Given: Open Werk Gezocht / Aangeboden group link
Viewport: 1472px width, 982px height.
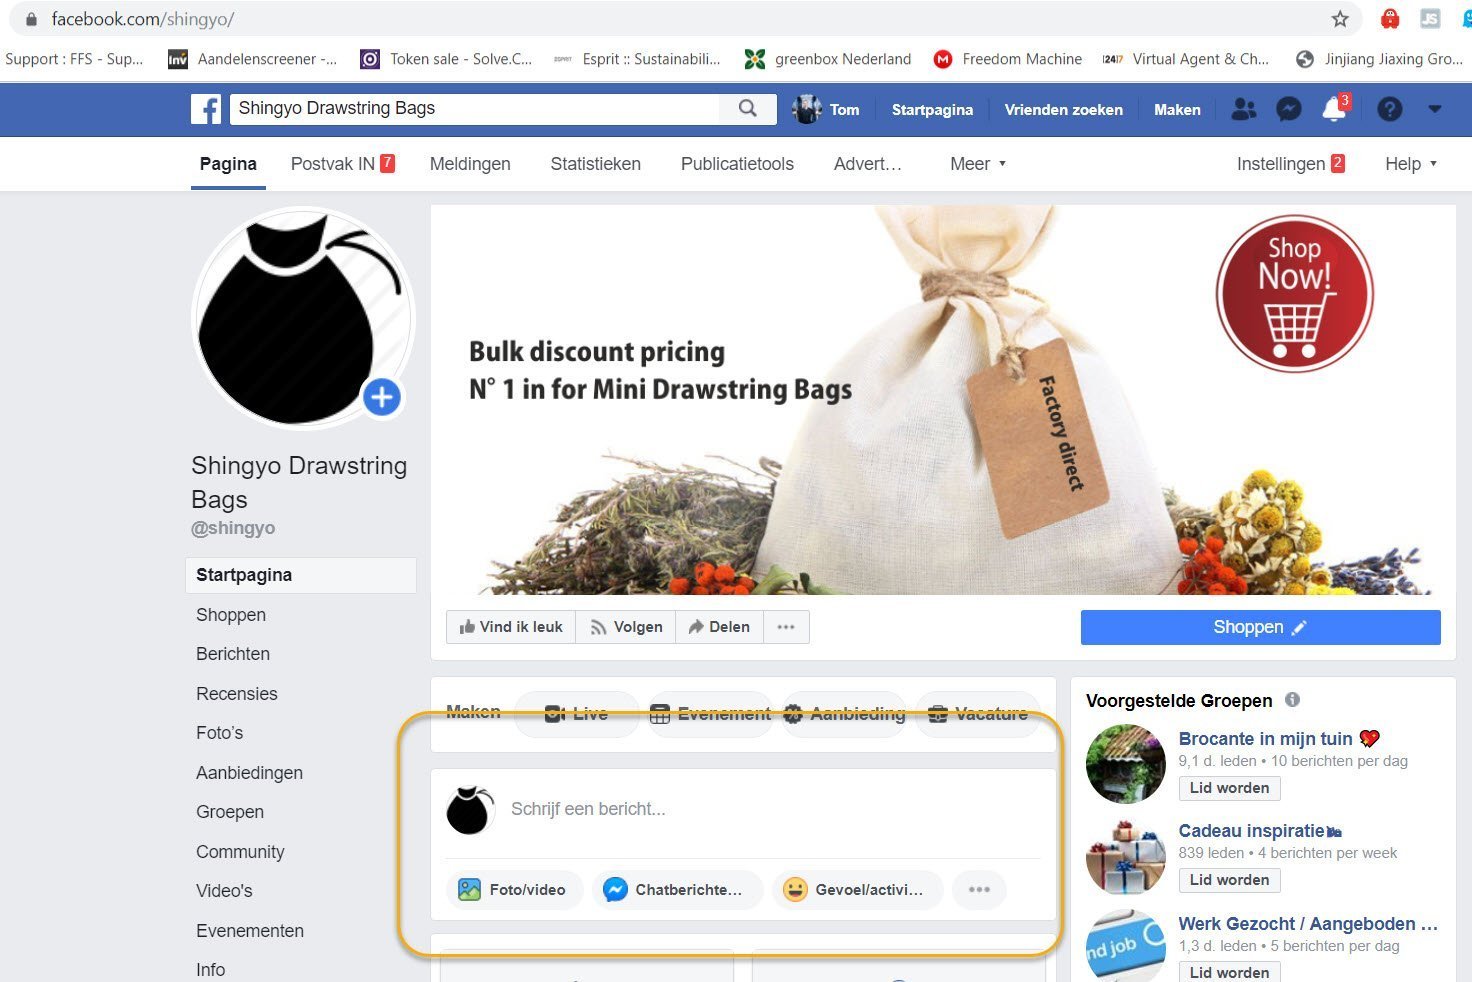Looking at the screenshot, I should pyautogui.click(x=1308, y=924).
